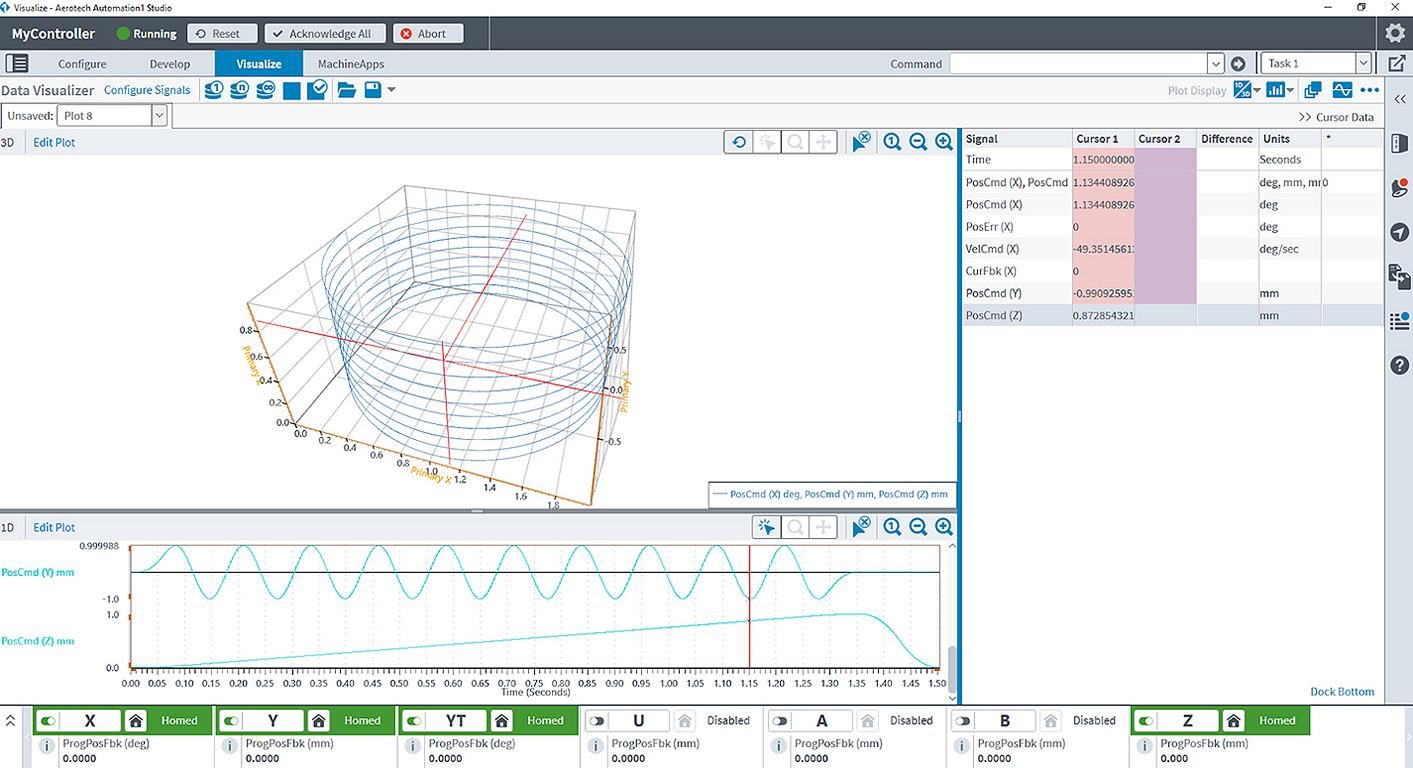Click Edit Plot for 1D plot
This screenshot has width=1413, height=768.
tap(54, 527)
